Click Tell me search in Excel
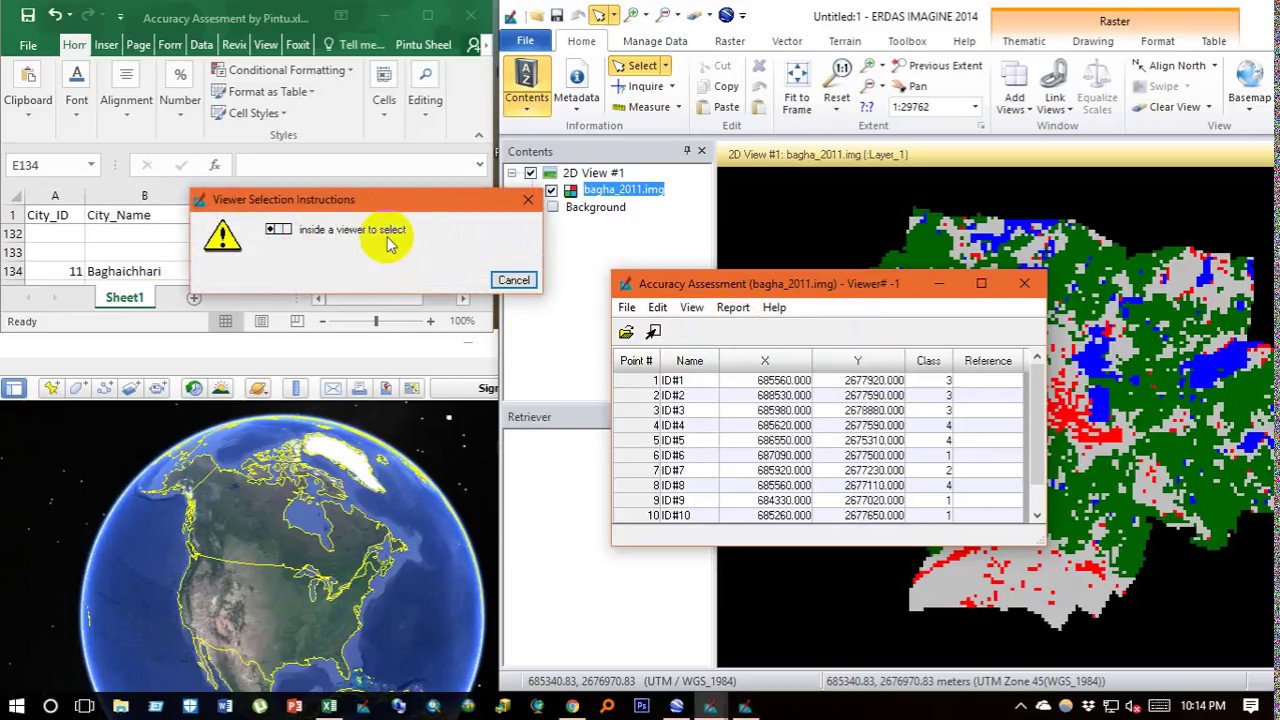The width and height of the screenshot is (1280, 720). pyautogui.click(x=354, y=45)
